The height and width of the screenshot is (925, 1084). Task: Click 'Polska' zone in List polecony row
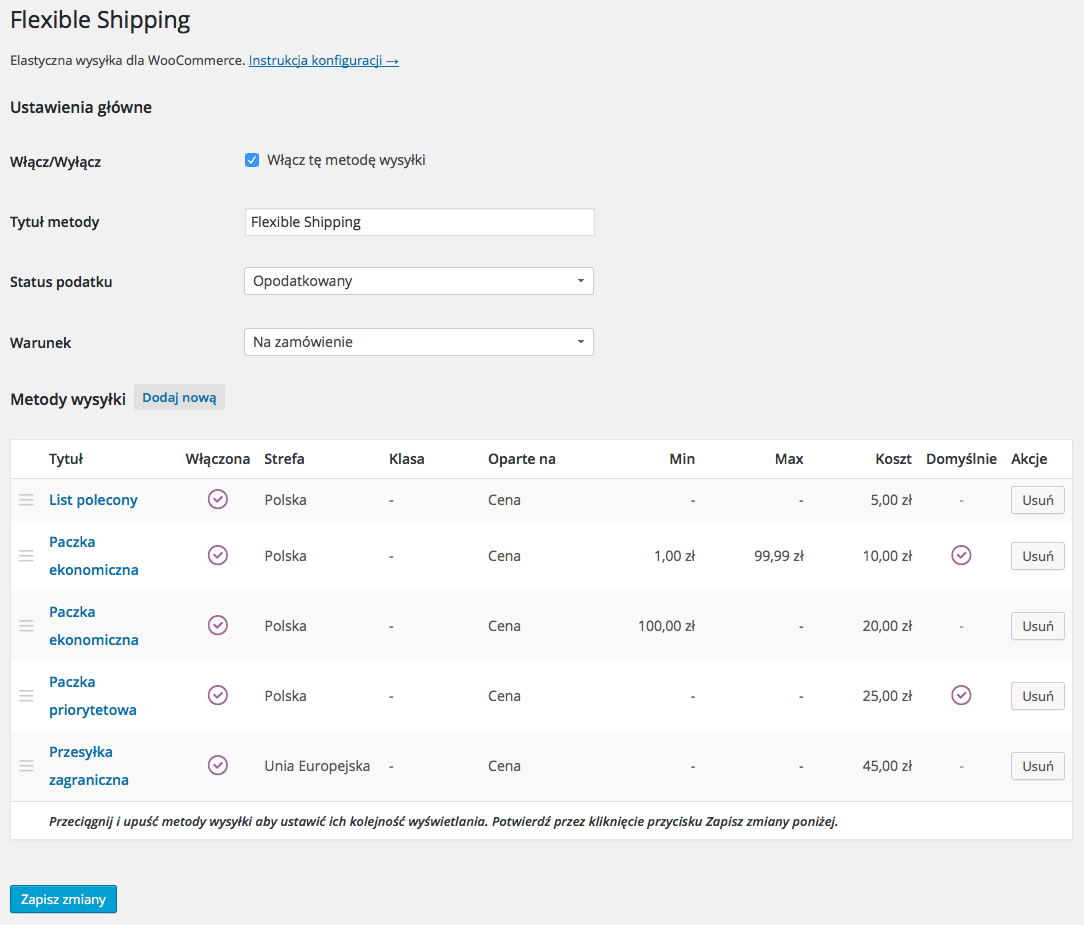click(286, 500)
